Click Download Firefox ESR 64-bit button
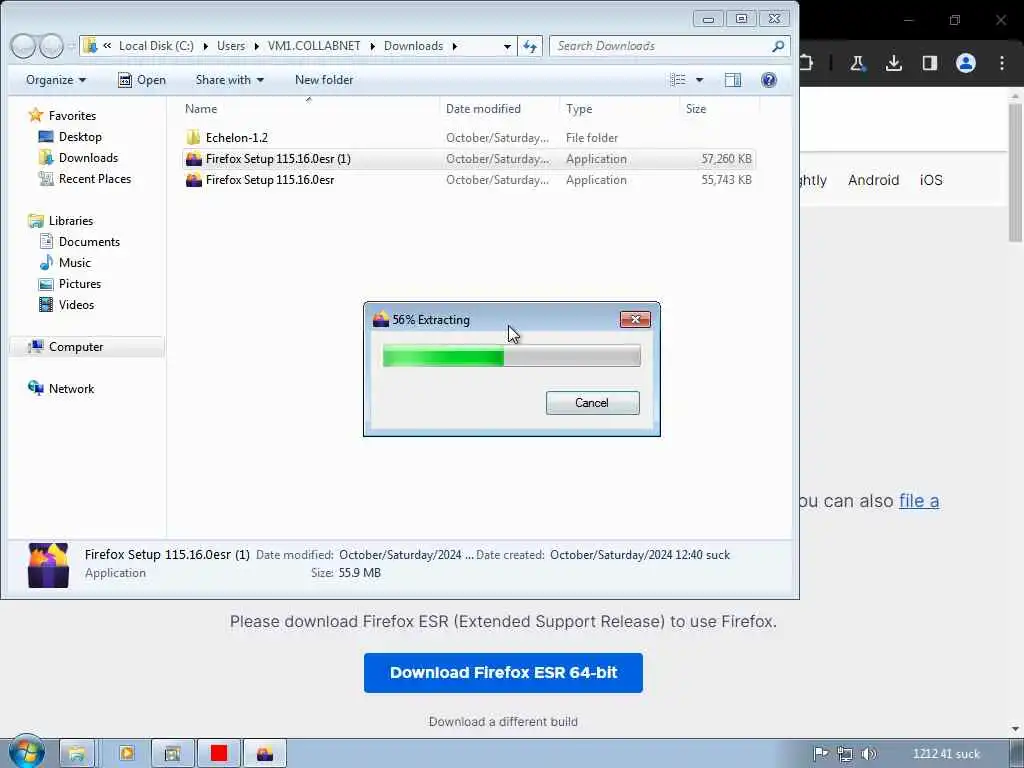1024x768 pixels. point(503,673)
